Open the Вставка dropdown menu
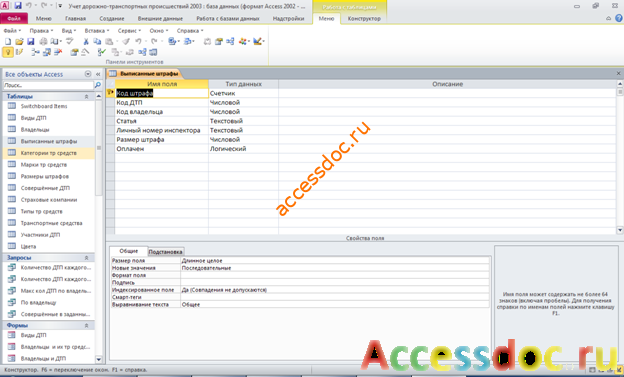The height and width of the screenshot is (377, 624). pyautogui.click(x=97, y=31)
